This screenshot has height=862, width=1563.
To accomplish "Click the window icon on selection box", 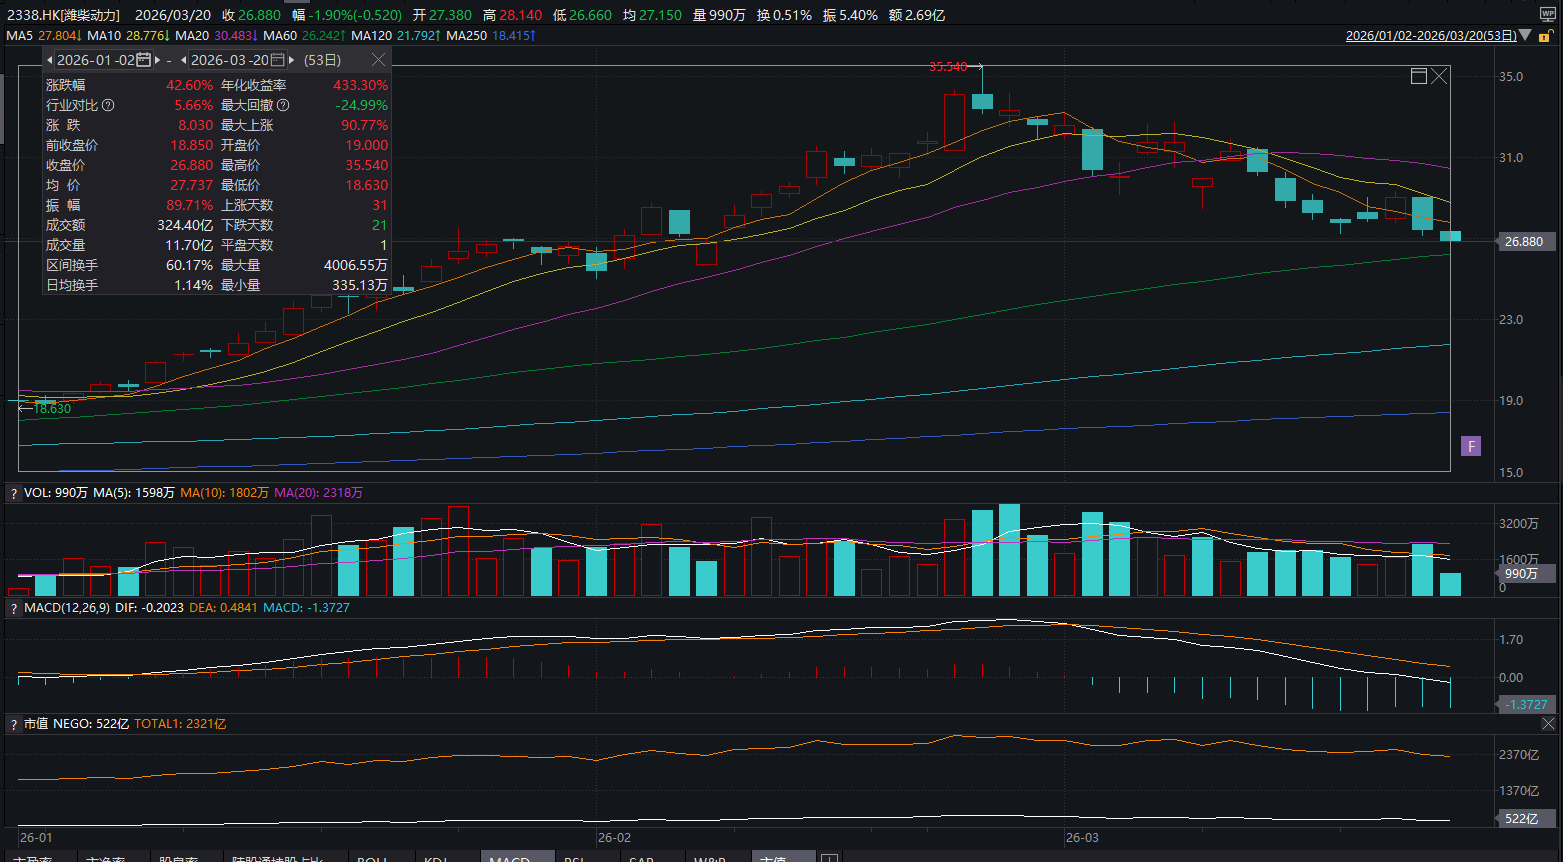I will click(1418, 76).
